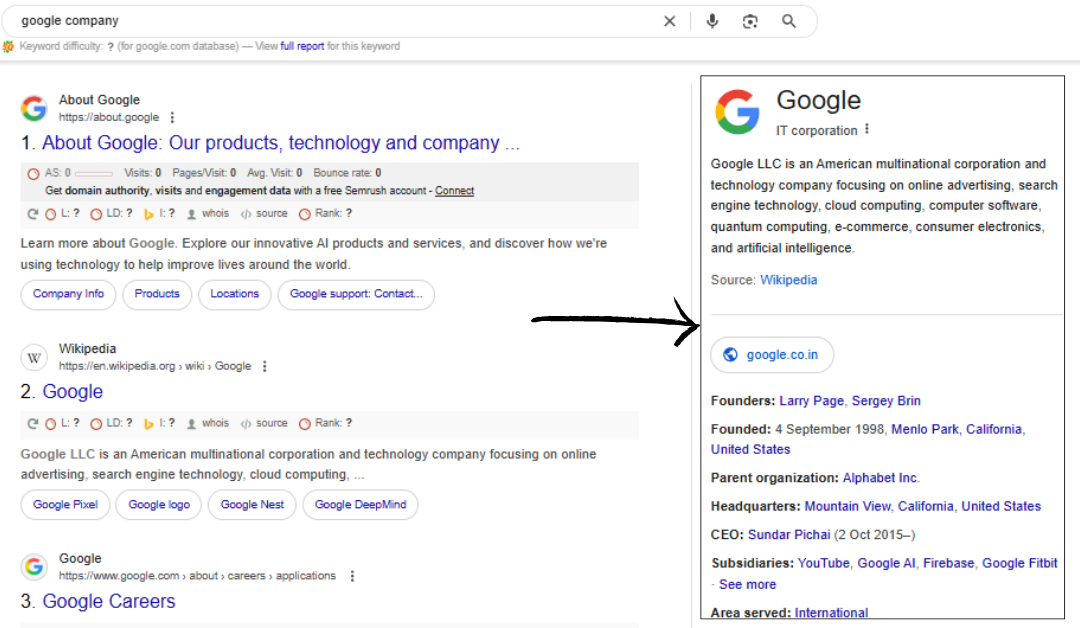This screenshot has height=628, width=1080.
Task: Click the Wikipedia favicon in second result
Action: pos(34,357)
